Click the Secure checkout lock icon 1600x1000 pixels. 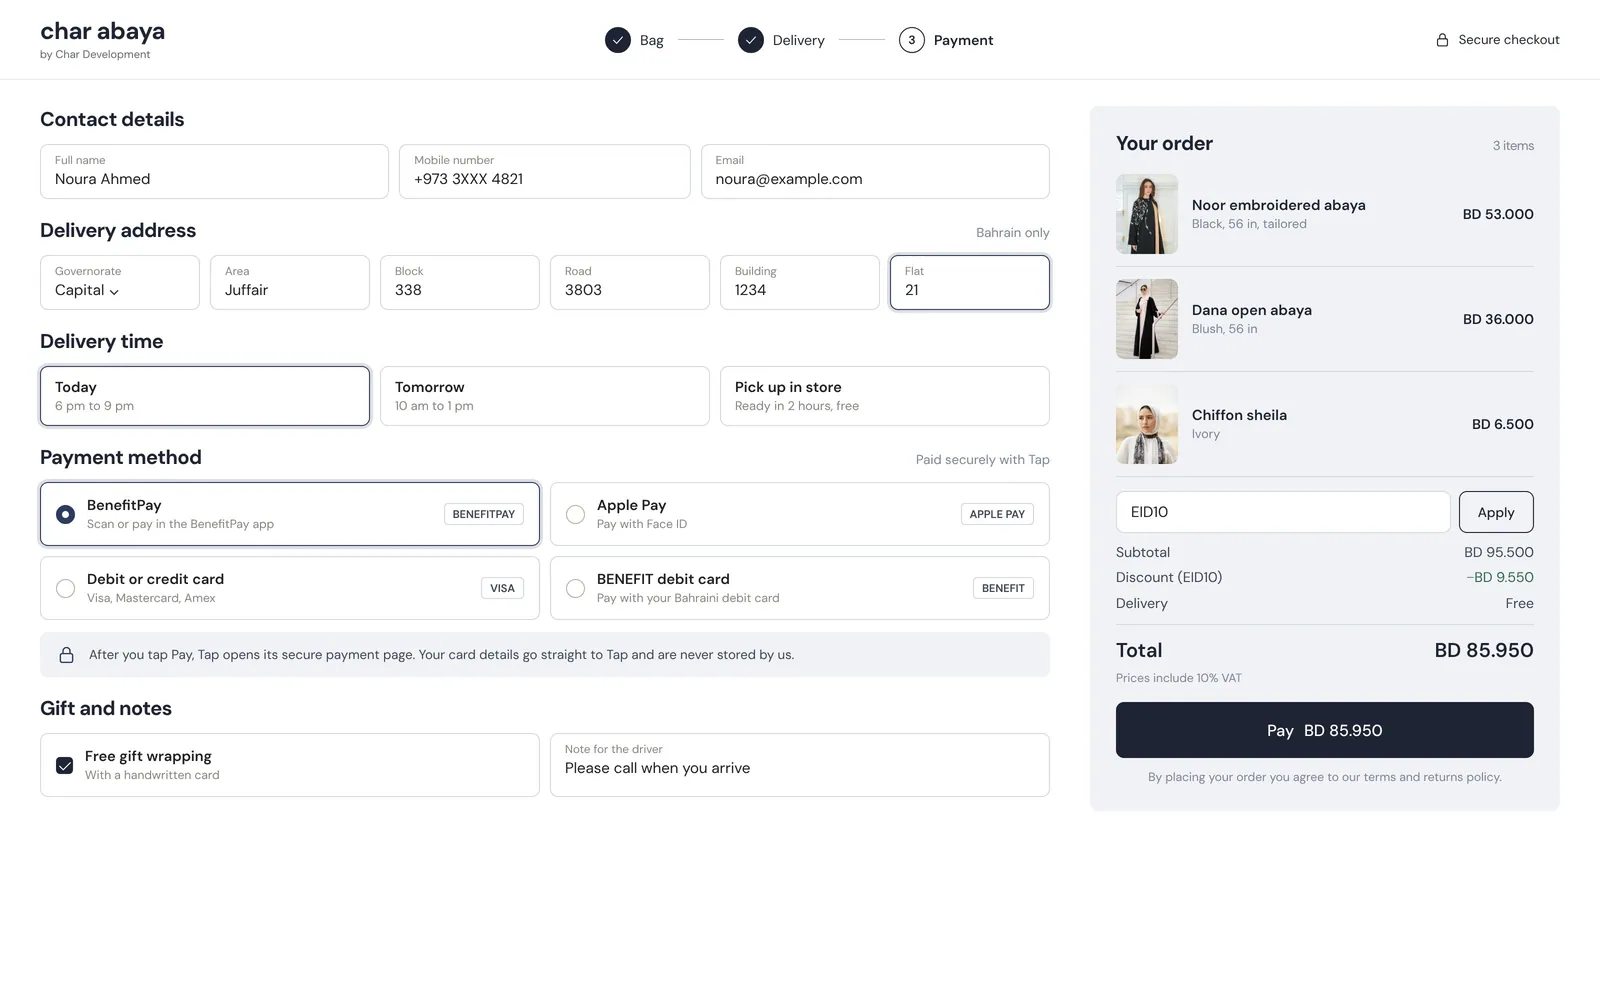pyautogui.click(x=1442, y=40)
